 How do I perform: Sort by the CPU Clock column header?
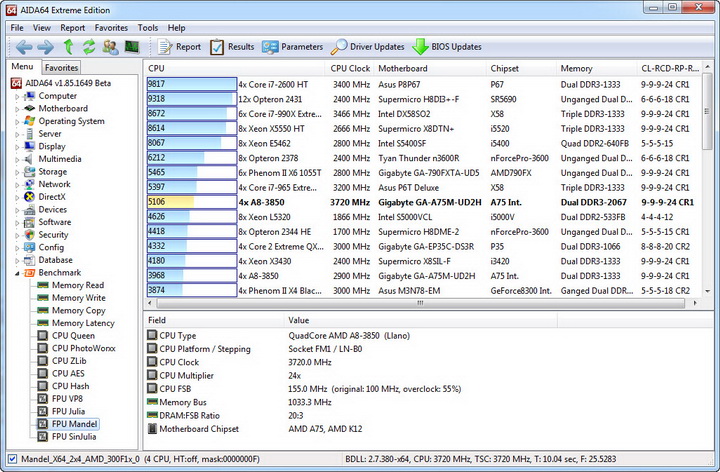pyautogui.click(x=349, y=68)
